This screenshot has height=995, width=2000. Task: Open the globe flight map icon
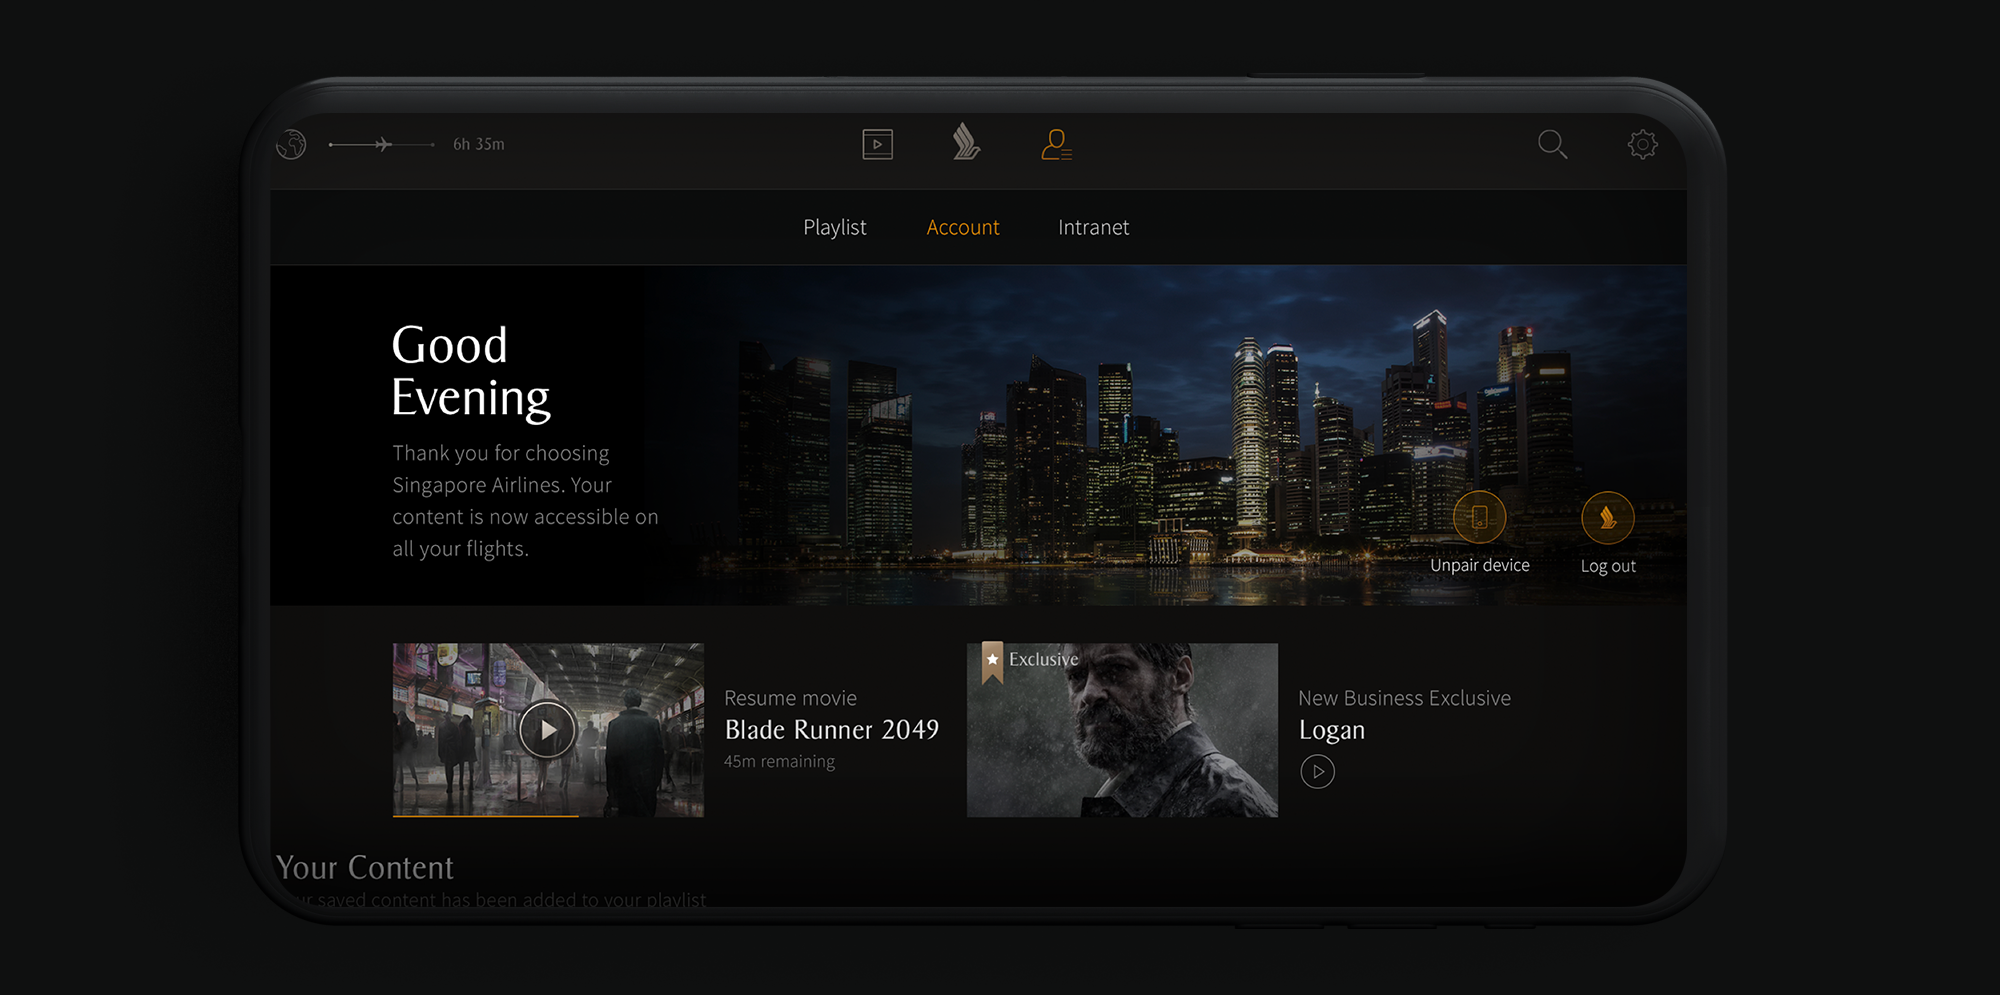click(x=291, y=145)
